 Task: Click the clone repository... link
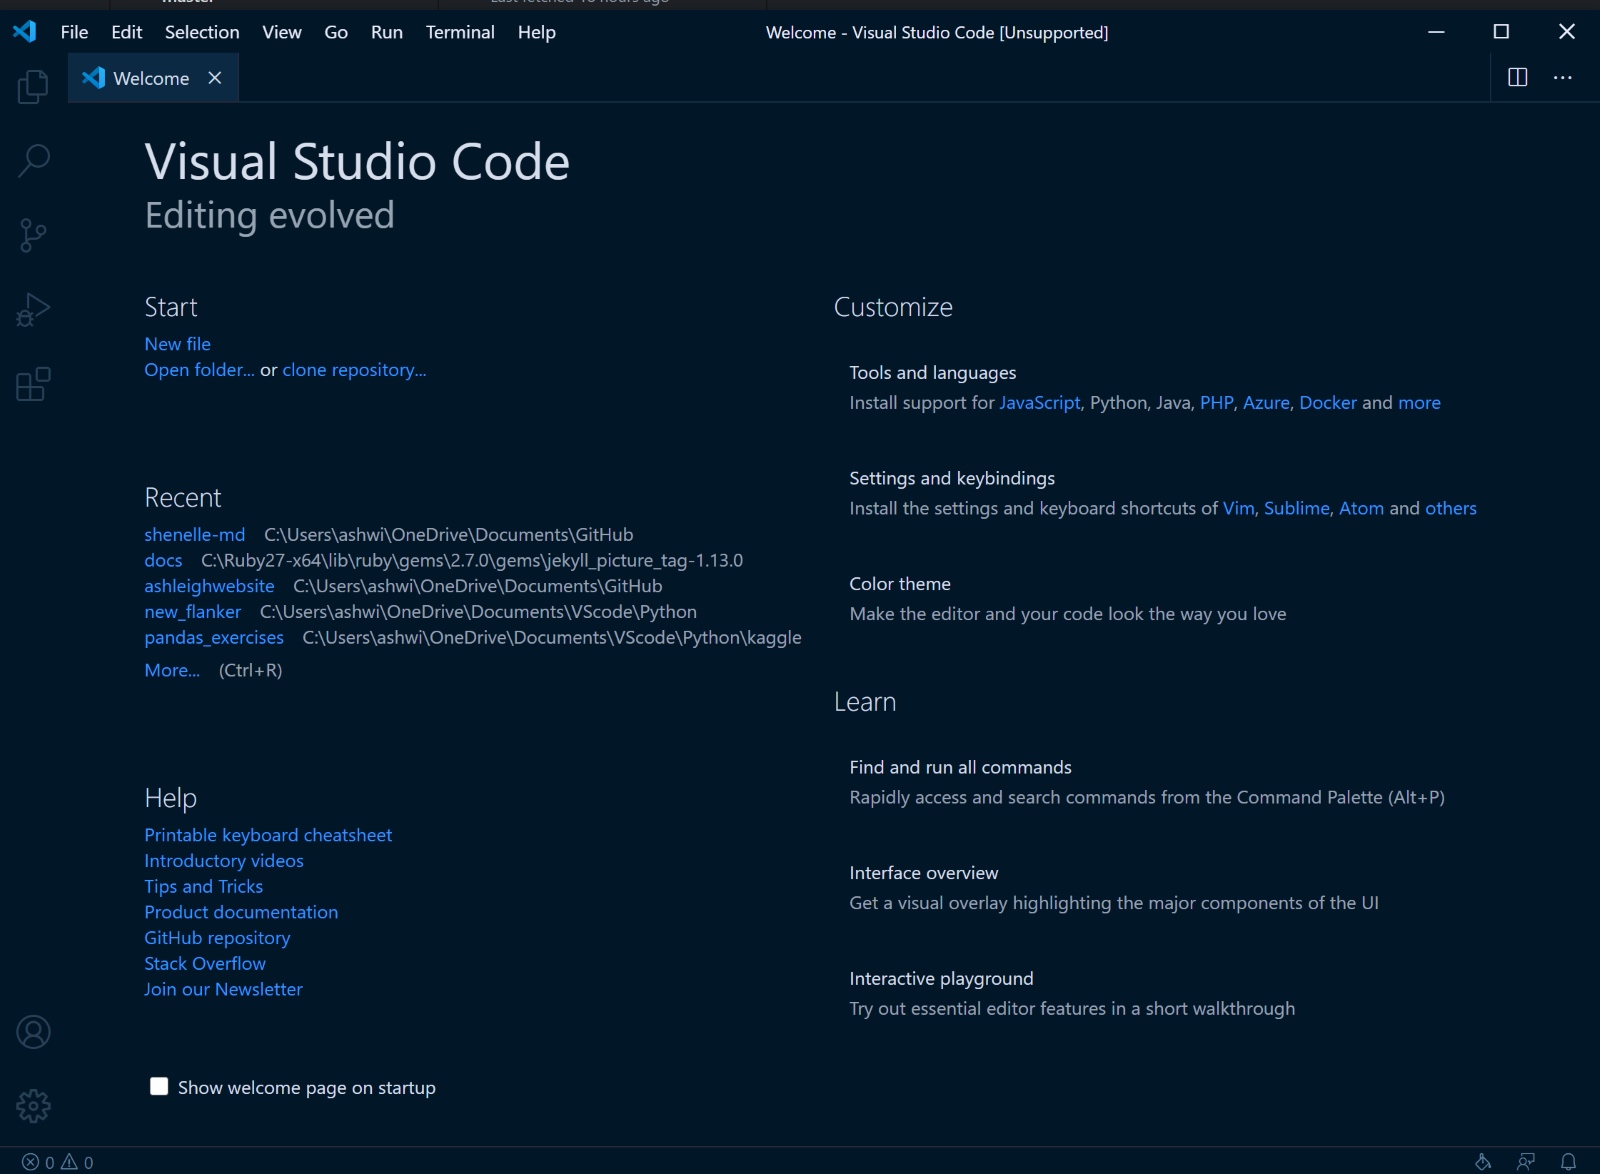point(354,370)
